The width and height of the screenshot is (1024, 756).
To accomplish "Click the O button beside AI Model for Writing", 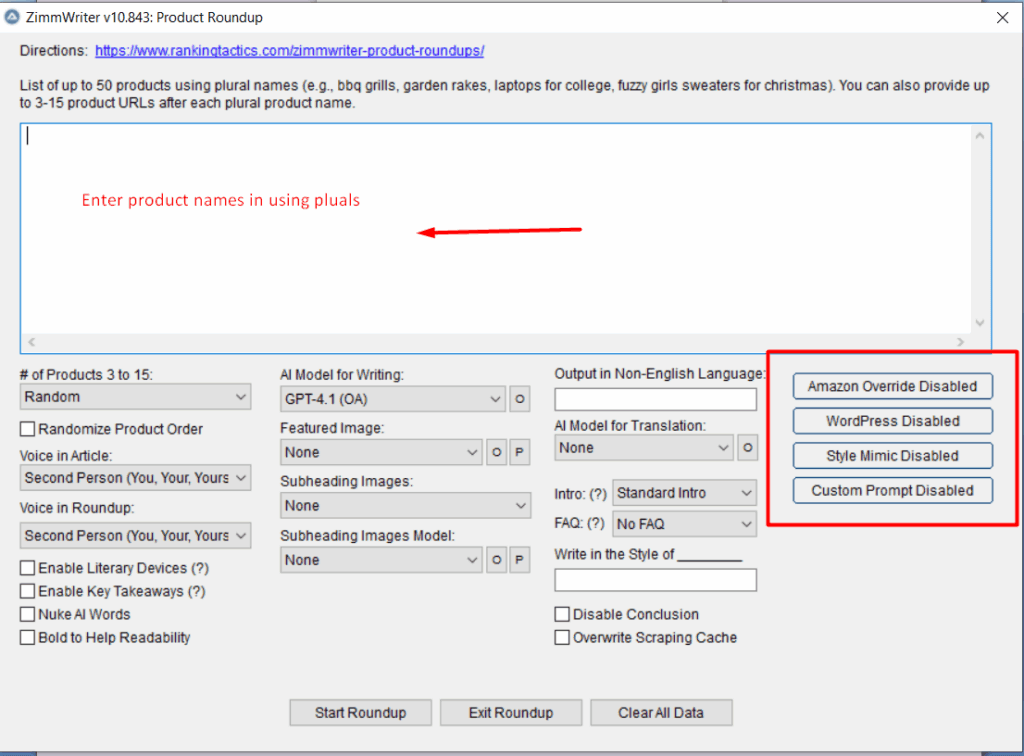I will [519, 400].
